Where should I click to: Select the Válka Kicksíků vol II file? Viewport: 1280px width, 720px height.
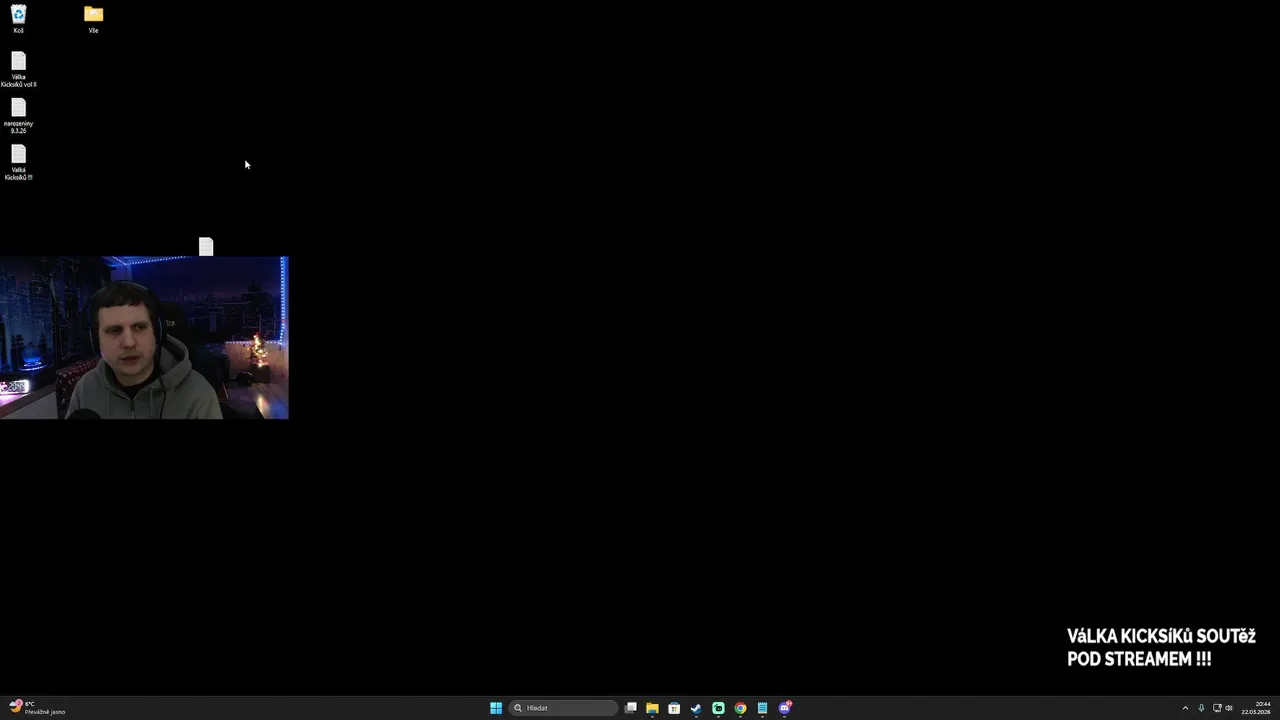click(18, 69)
